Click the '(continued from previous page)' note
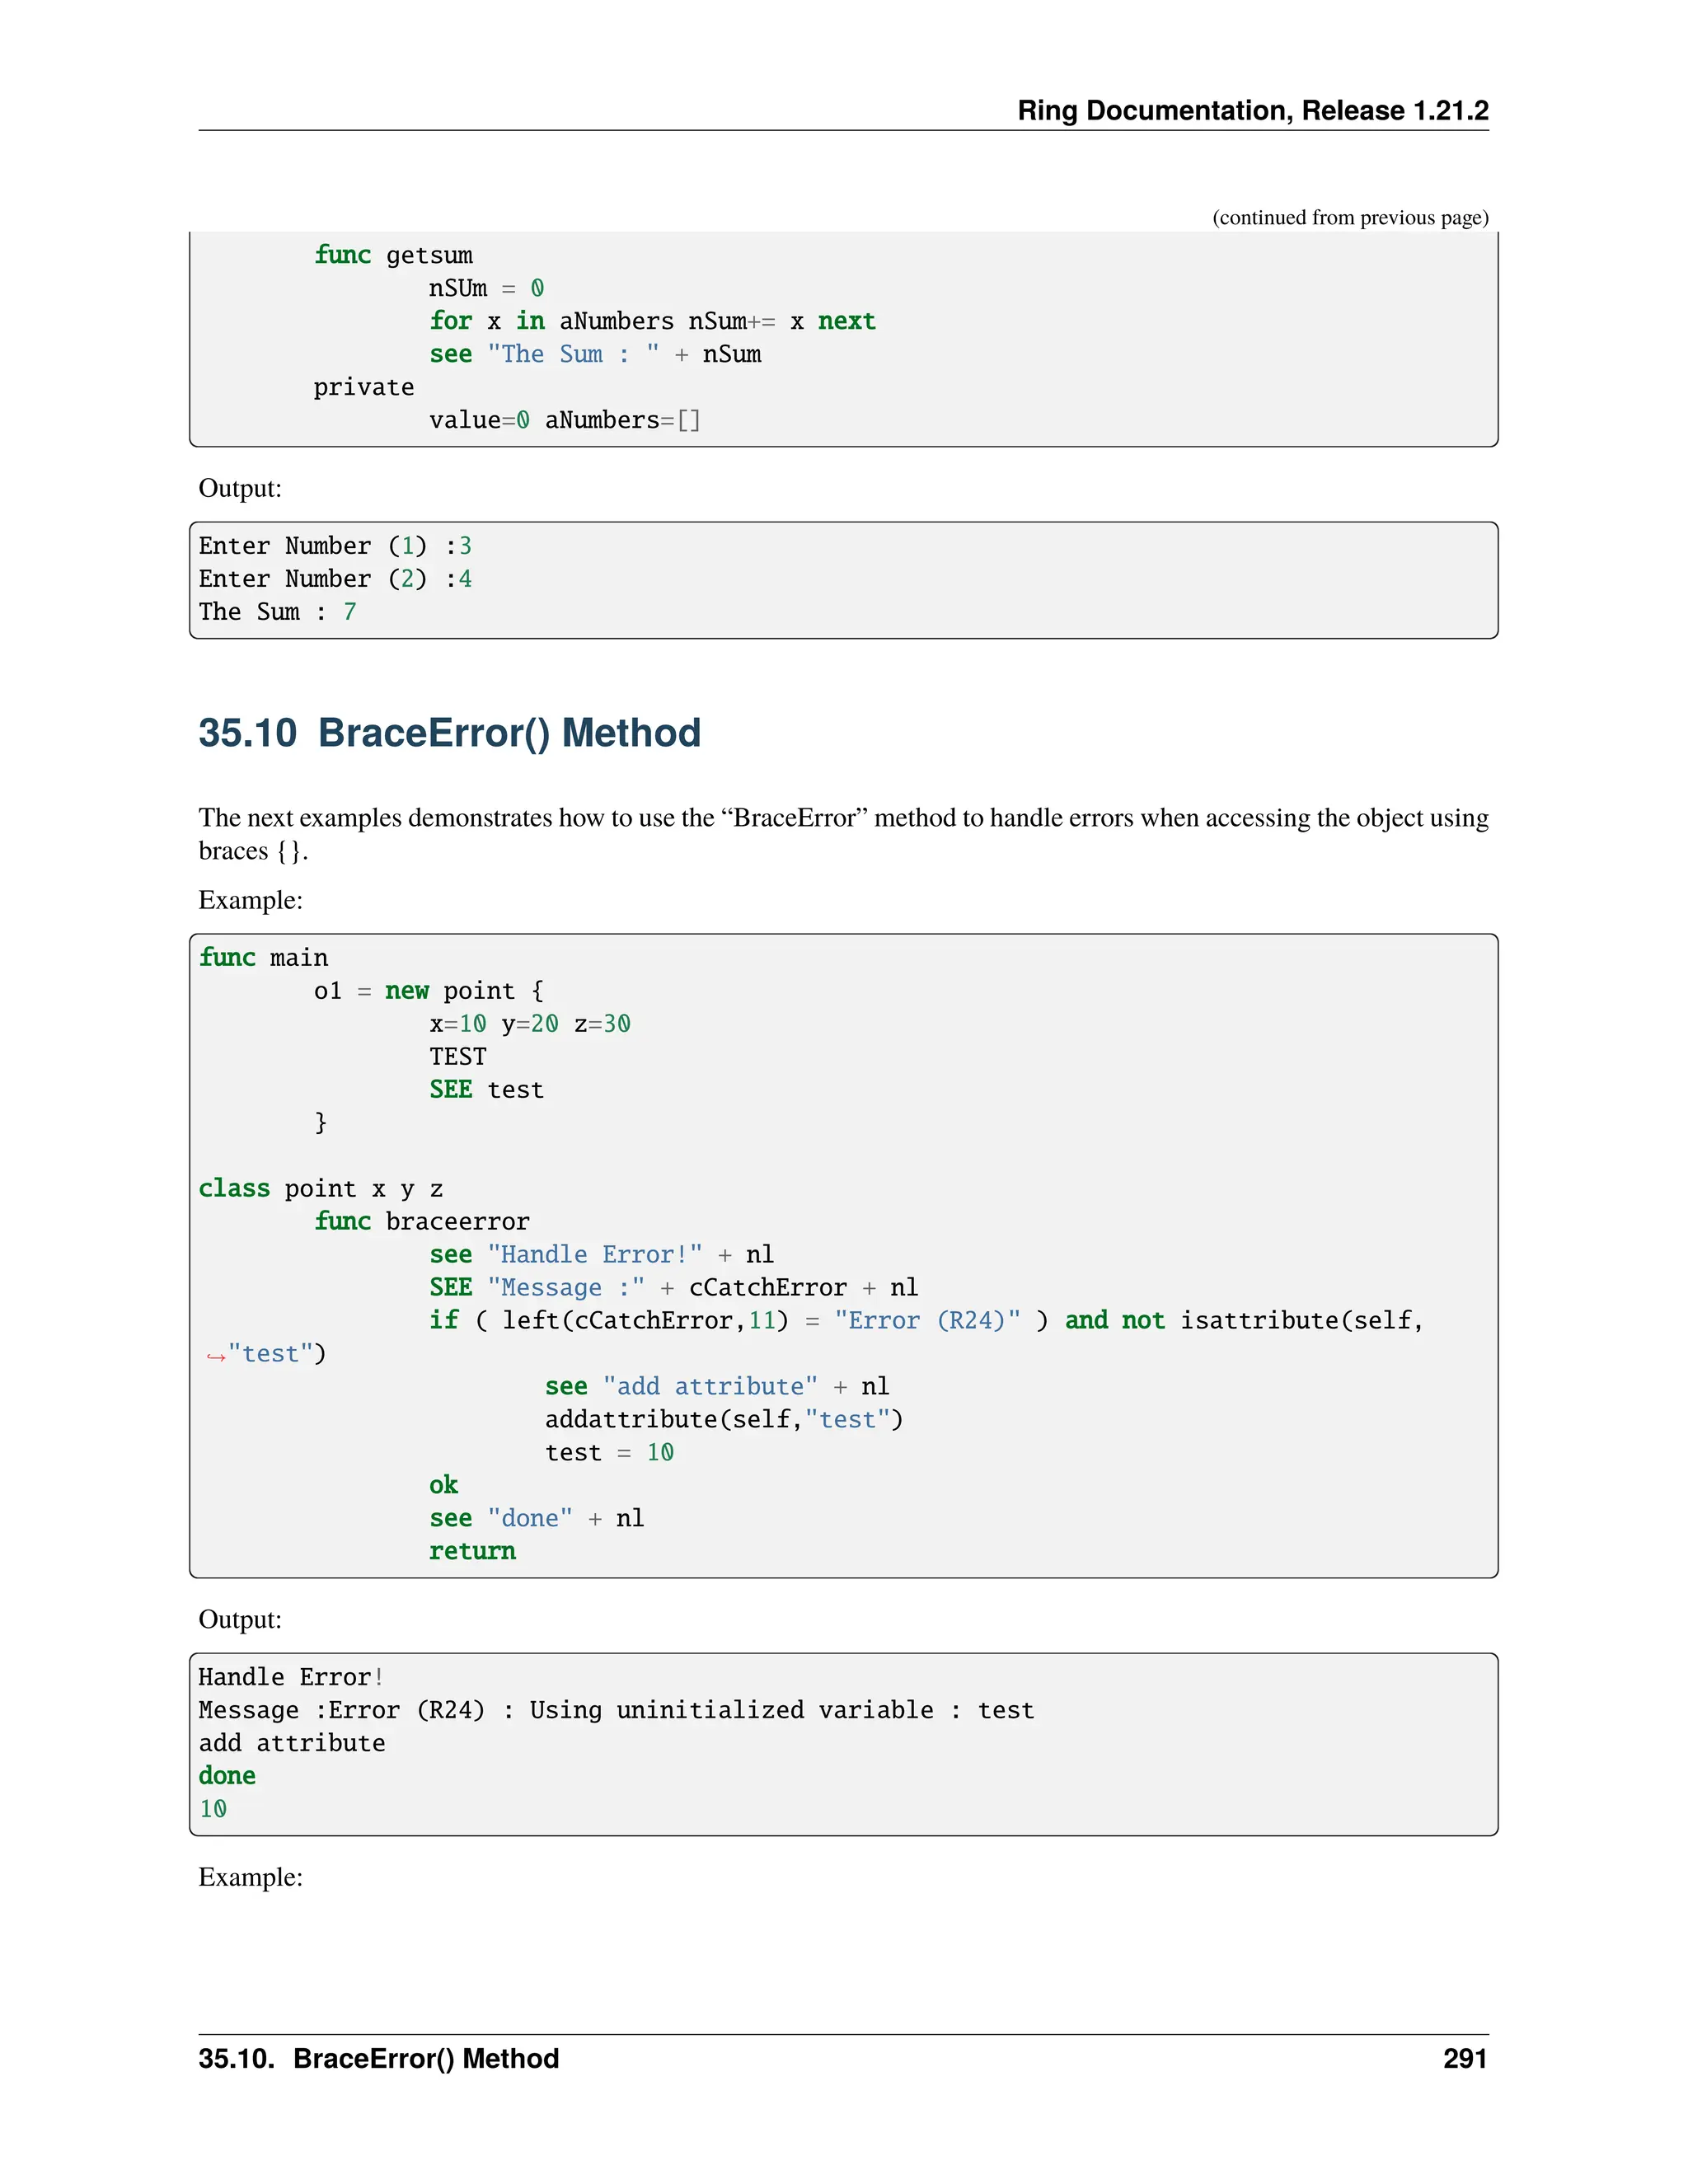1688x2184 pixels. pos(1349,218)
